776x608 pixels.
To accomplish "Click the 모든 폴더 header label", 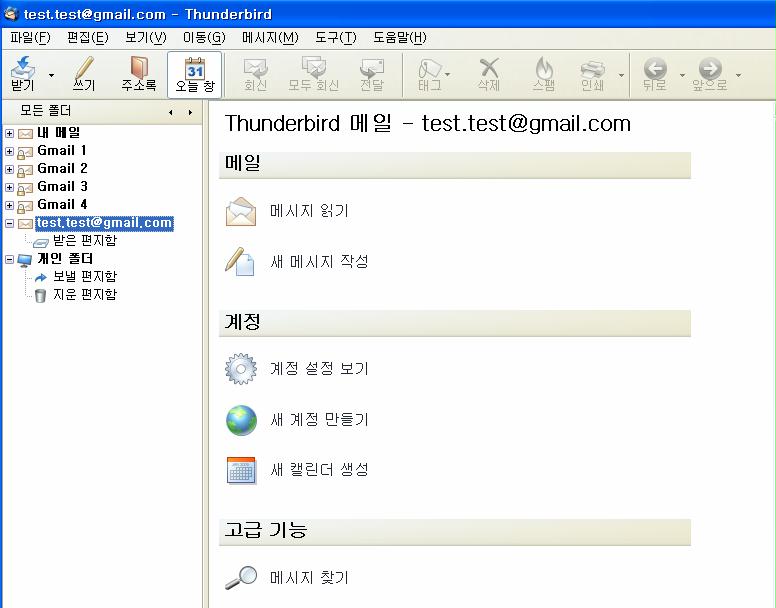I will (x=46, y=111).
